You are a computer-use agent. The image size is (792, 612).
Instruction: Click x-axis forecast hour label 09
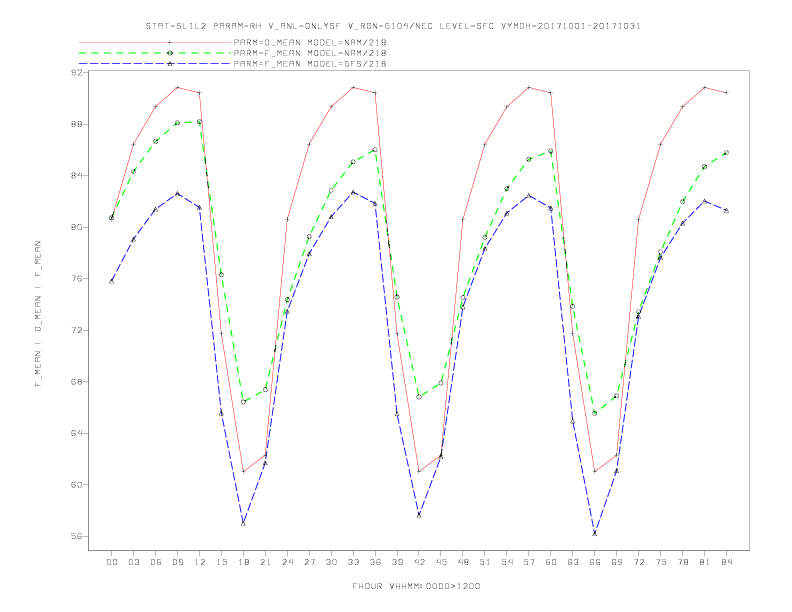[x=178, y=562]
